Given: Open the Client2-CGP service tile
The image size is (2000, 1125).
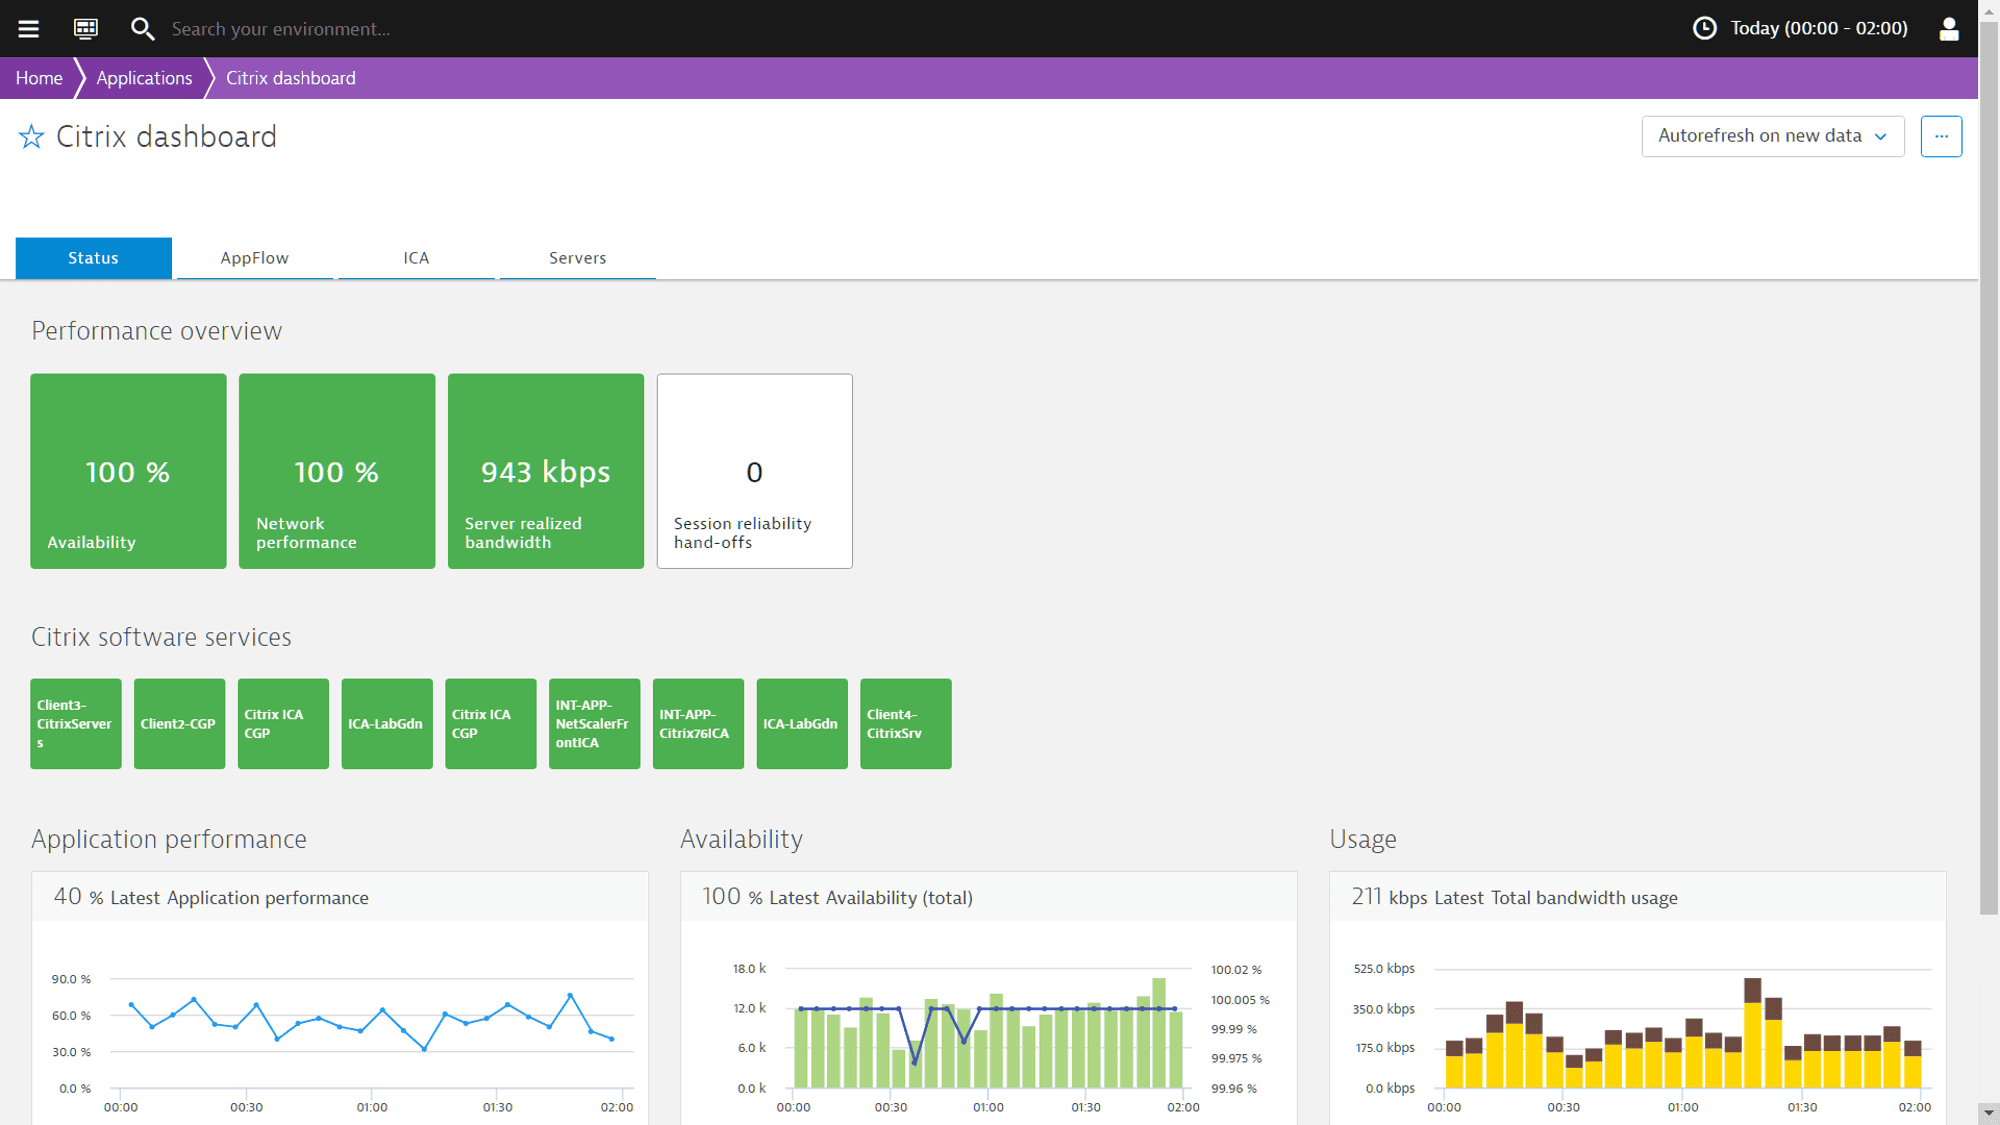Looking at the screenshot, I should 180,724.
